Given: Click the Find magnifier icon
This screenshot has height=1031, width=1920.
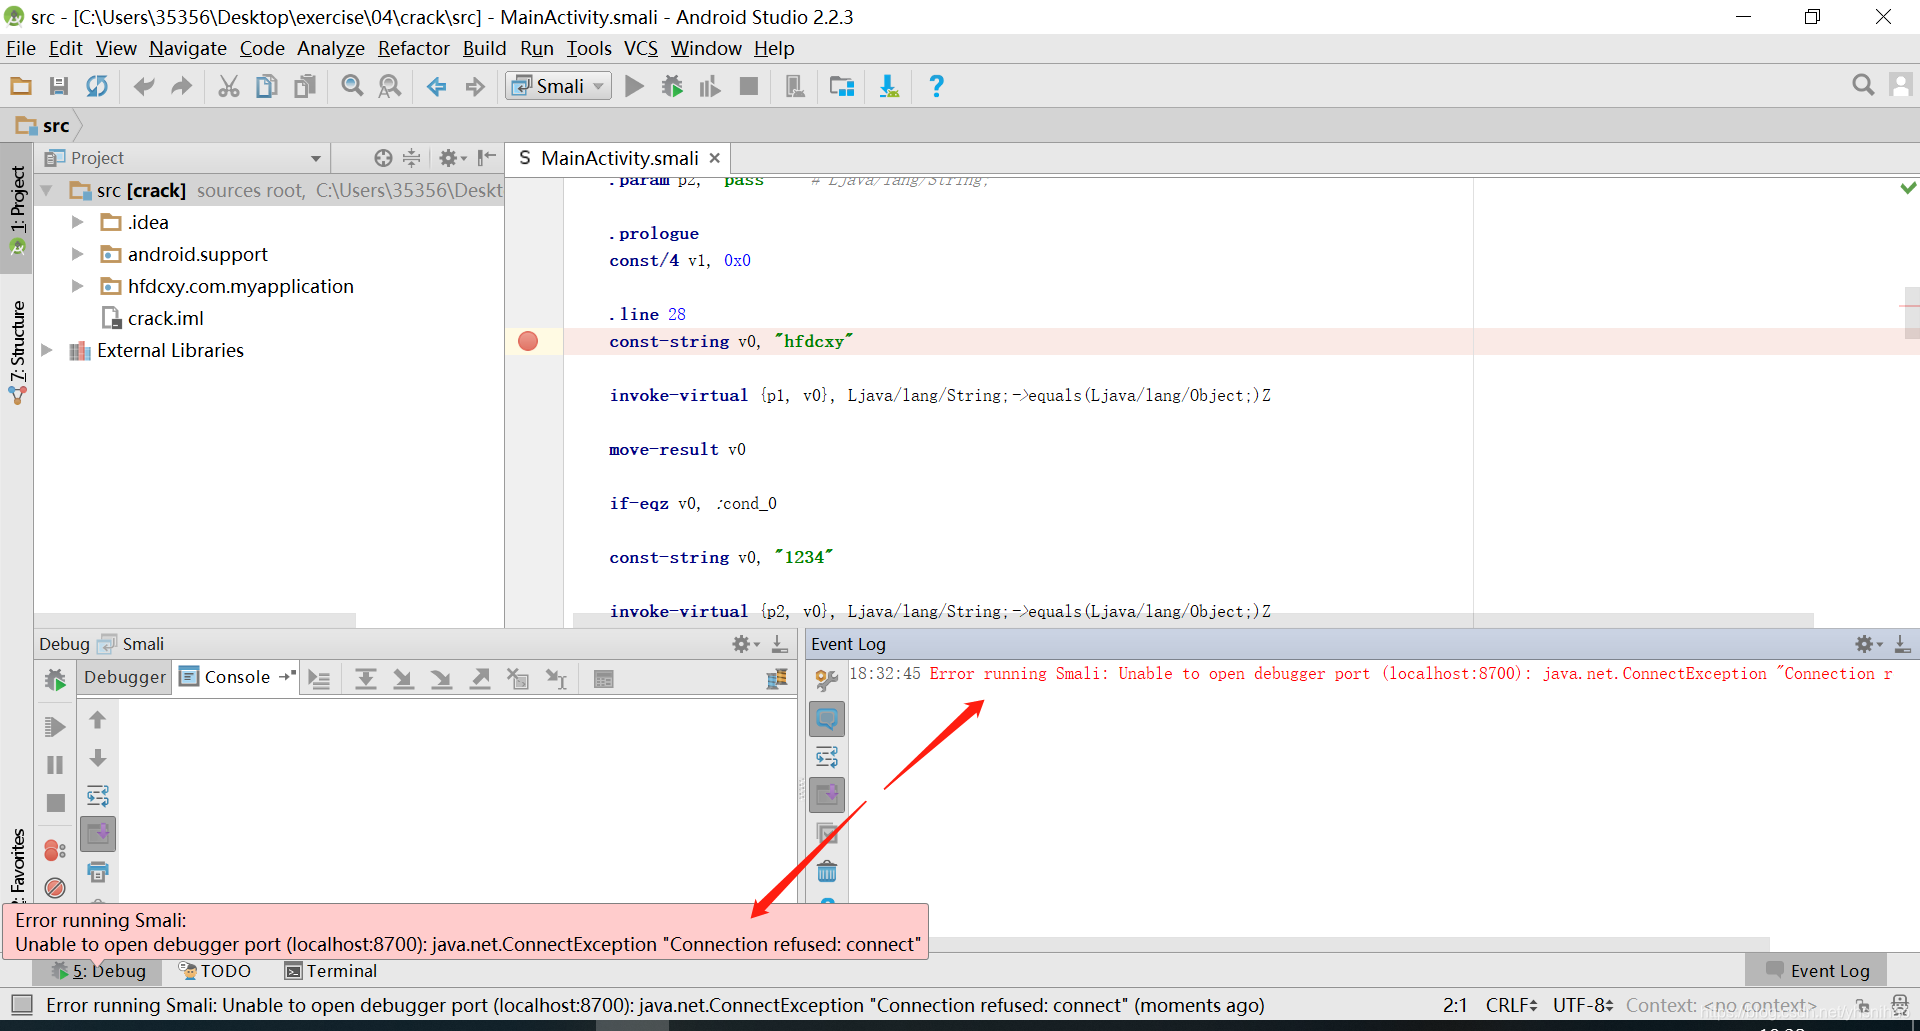Looking at the screenshot, I should click(x=352, y=87).
